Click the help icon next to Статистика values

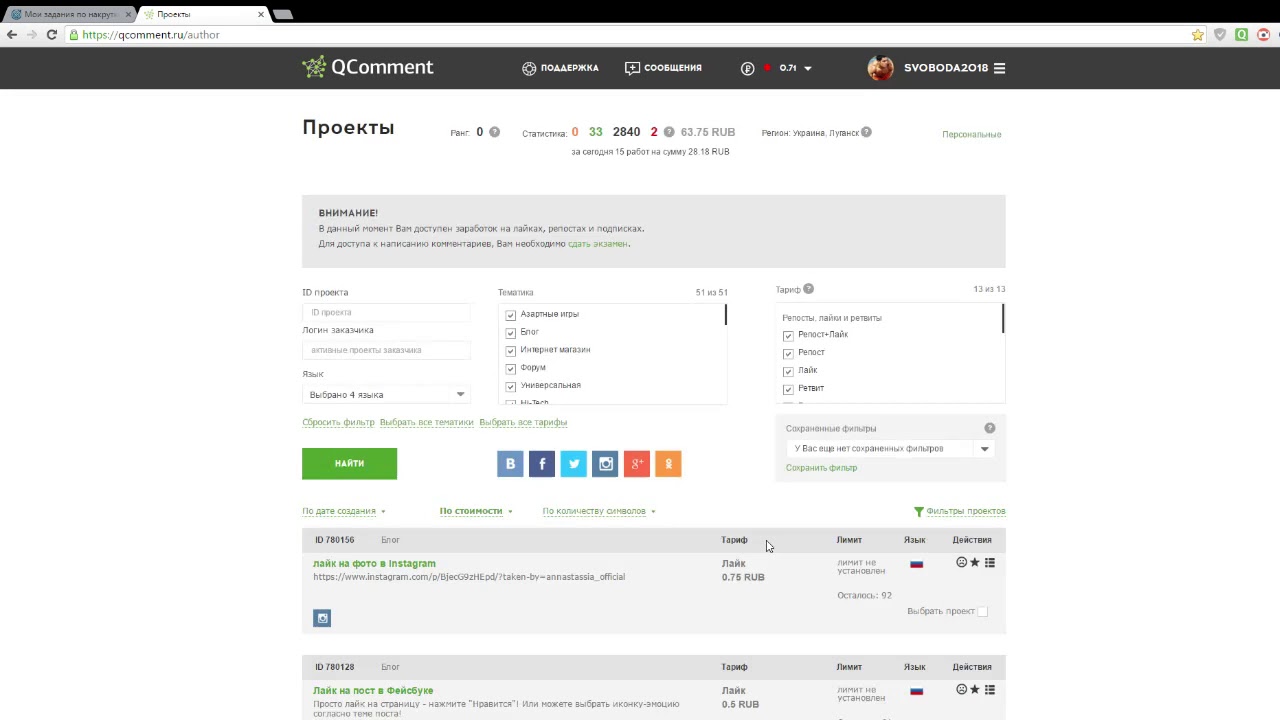669,132
